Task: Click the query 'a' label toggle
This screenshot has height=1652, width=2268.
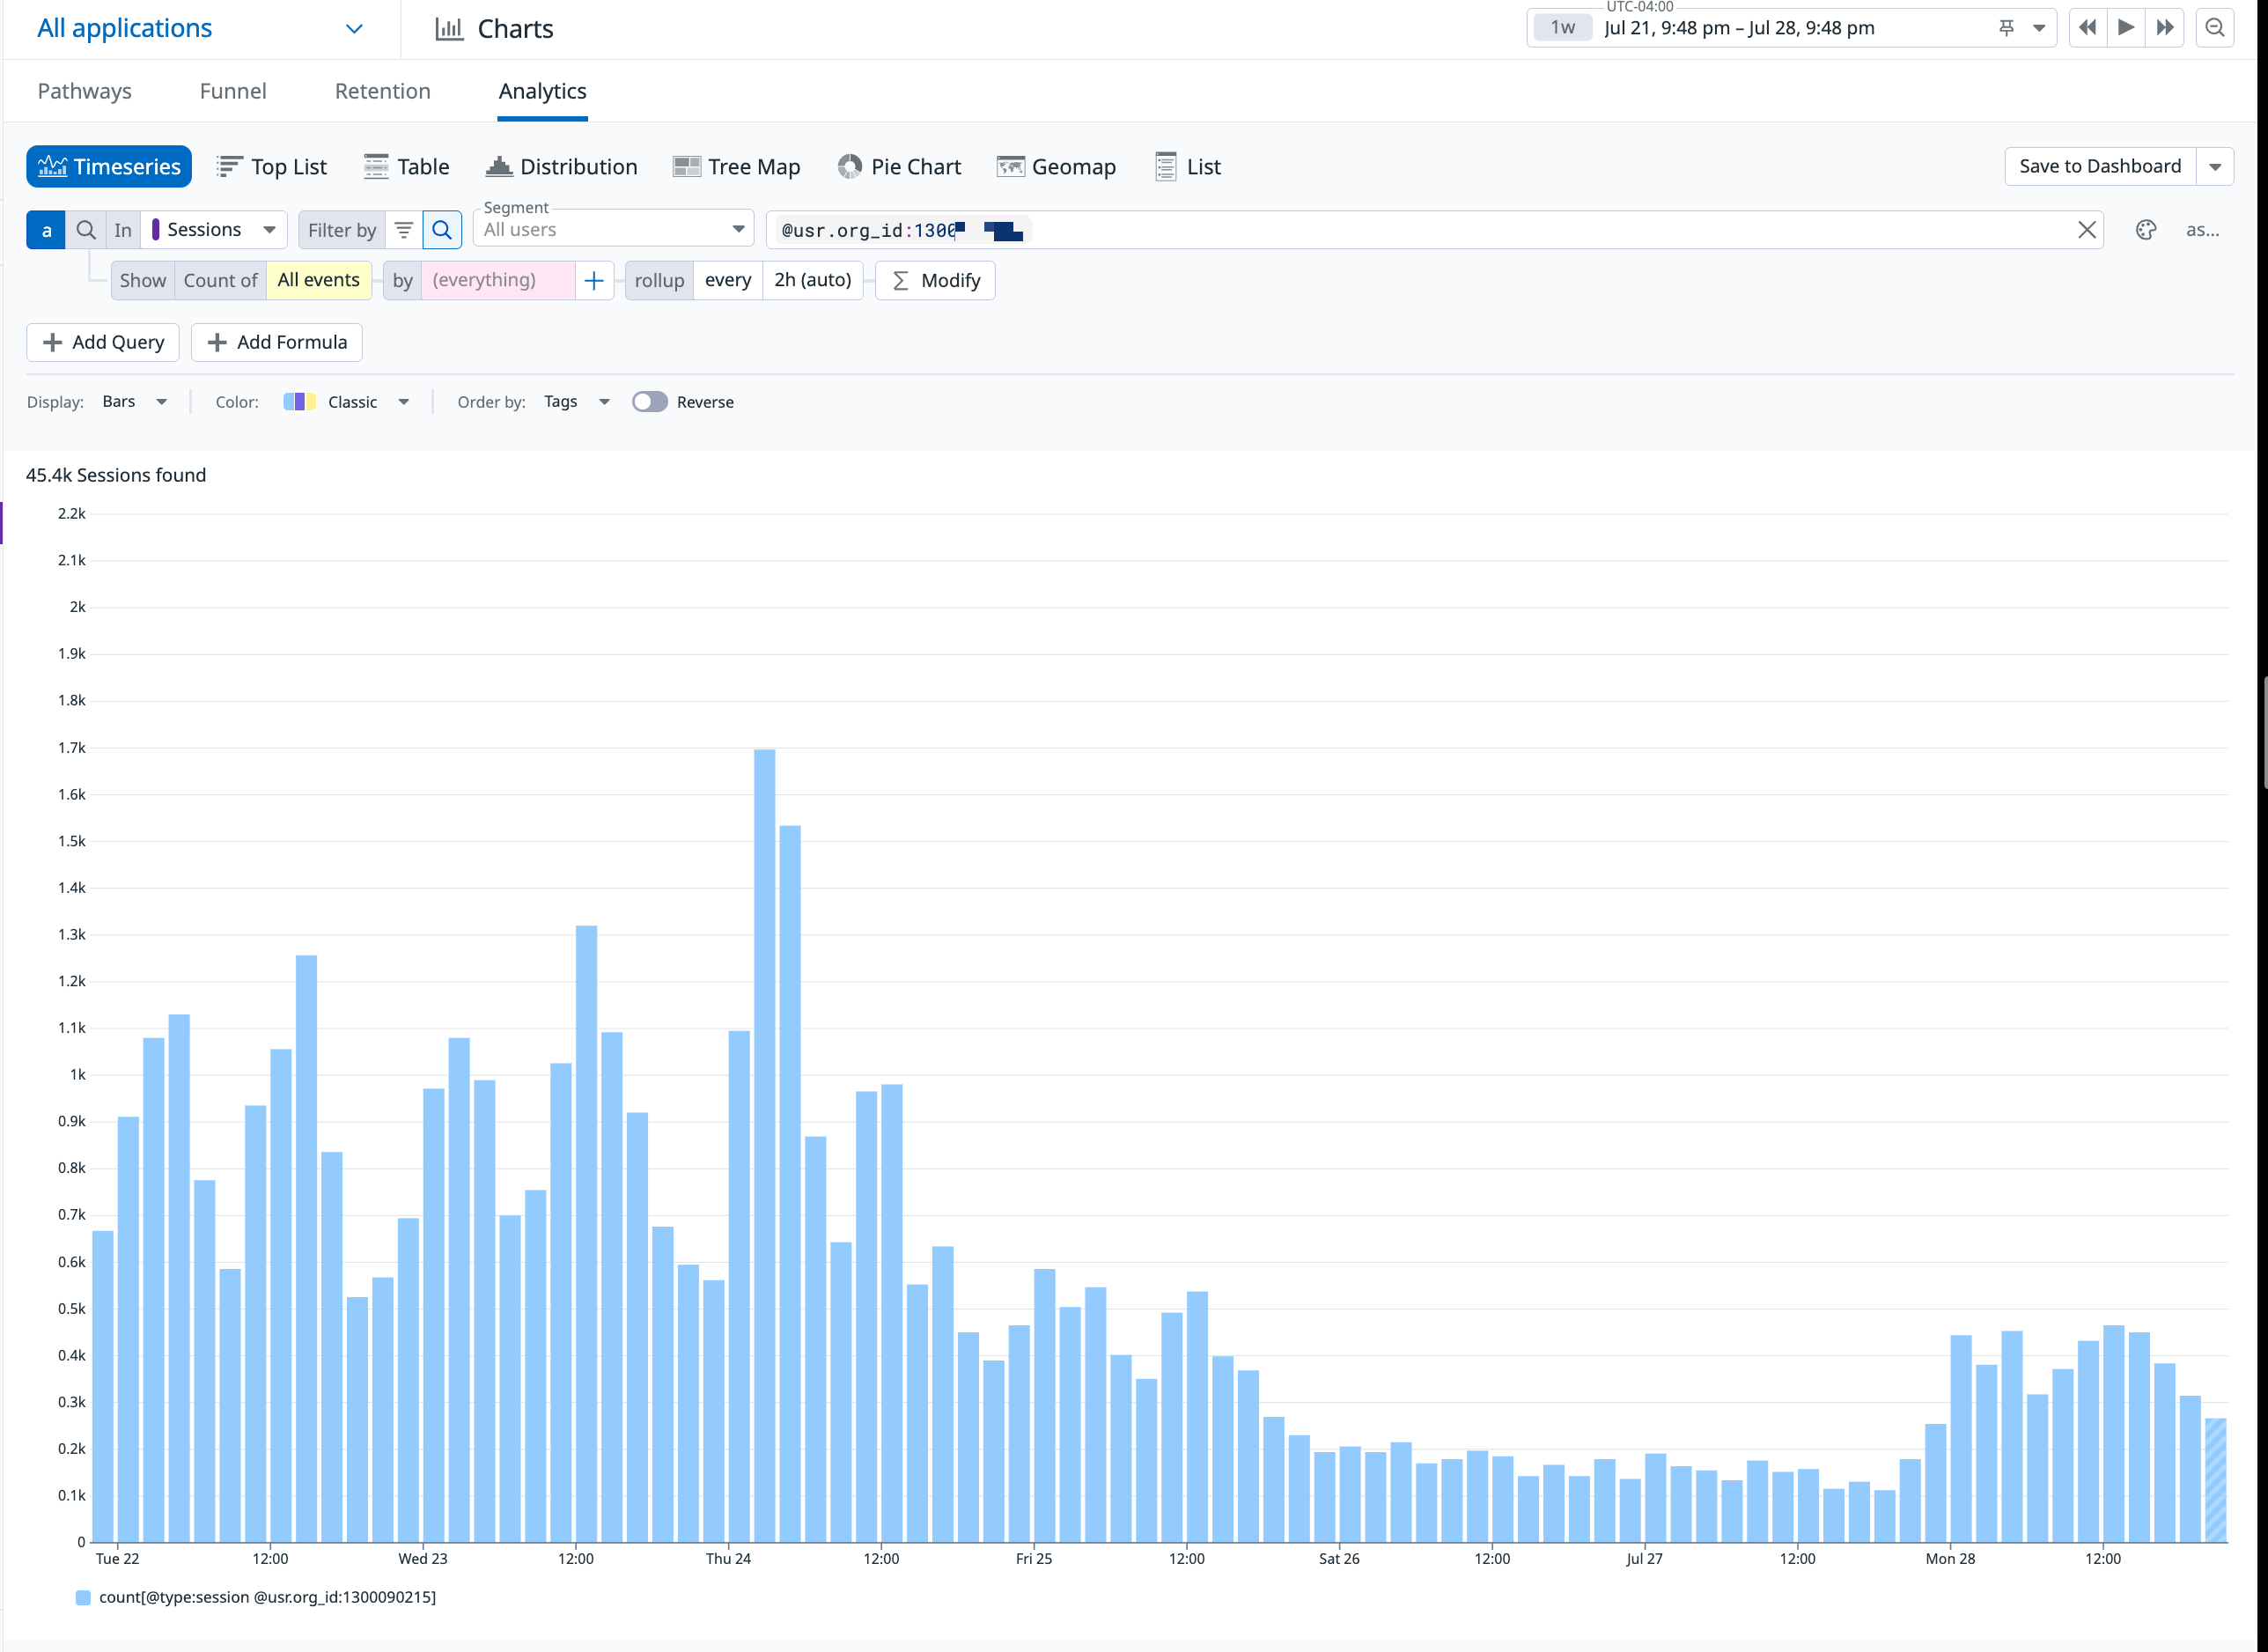Action: point(46,230)
